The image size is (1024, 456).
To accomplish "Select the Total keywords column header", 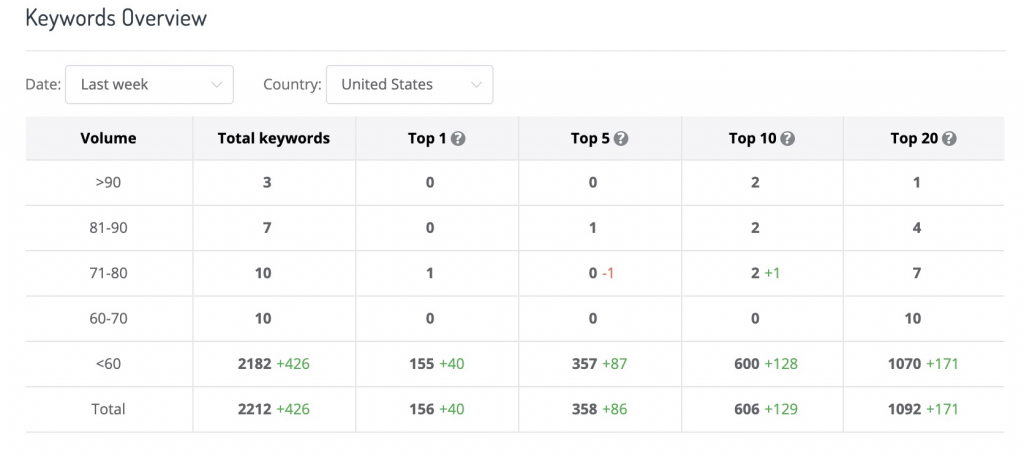I will (x=274, y=138).
